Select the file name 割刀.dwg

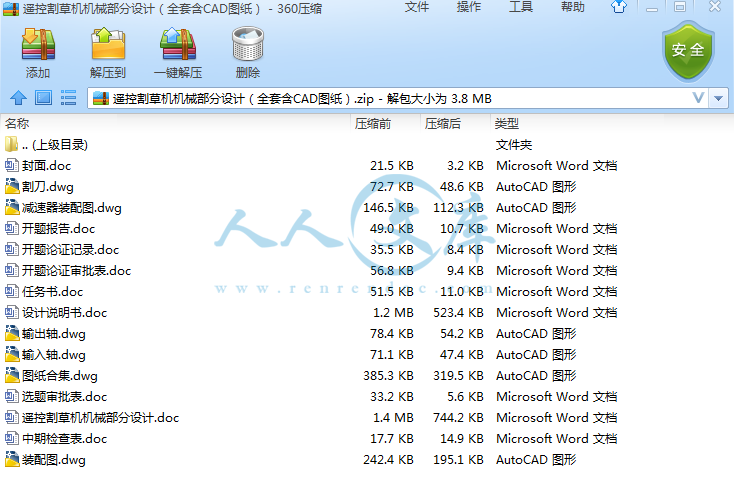[48, 187]
